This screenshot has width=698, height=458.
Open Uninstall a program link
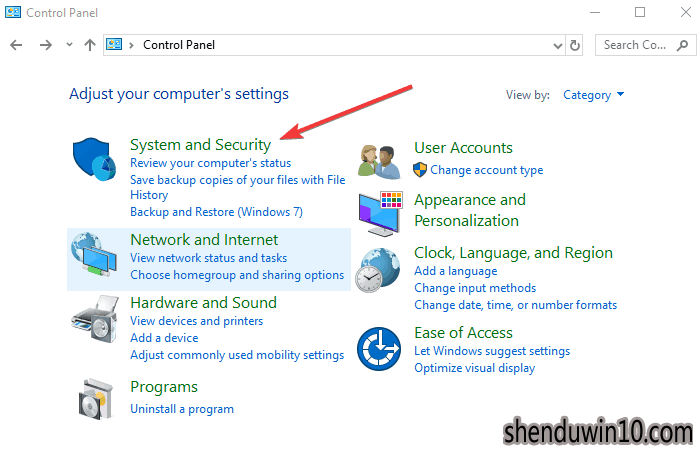[182, 409]
